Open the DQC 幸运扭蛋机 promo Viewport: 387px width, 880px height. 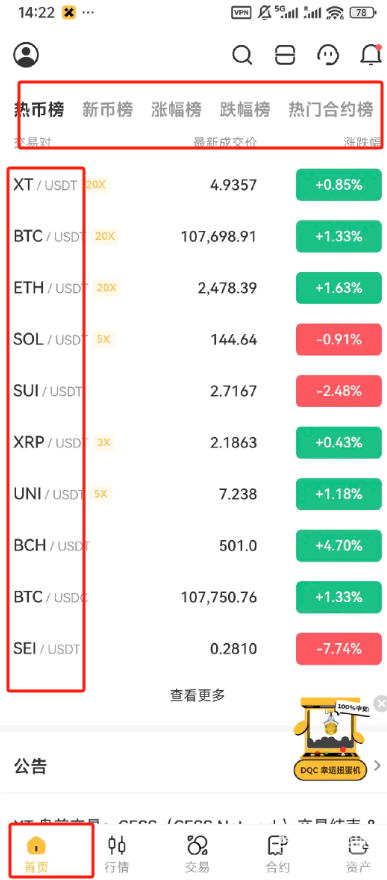(330, 740)
